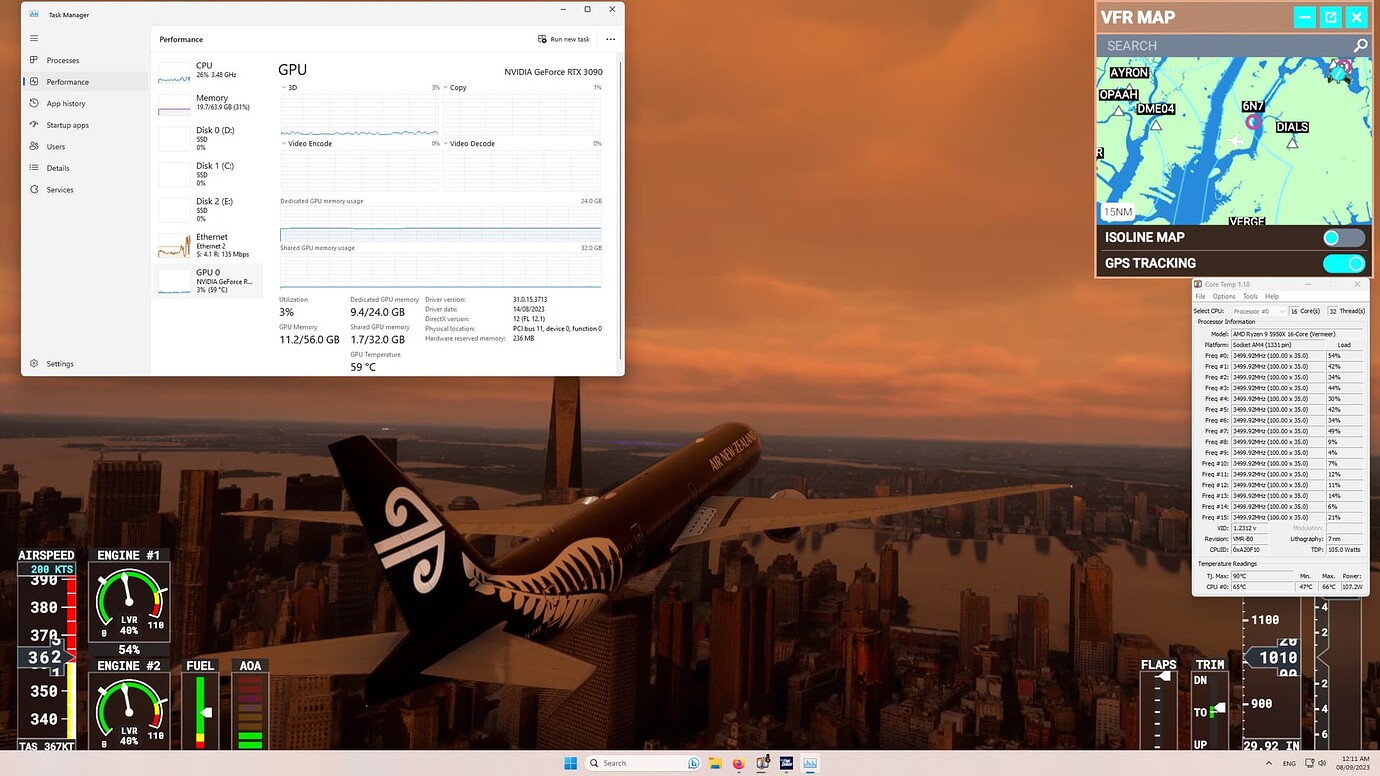Change the 3D graph metric dropdown
1380x776 pixels.
(x=286, y=87)
